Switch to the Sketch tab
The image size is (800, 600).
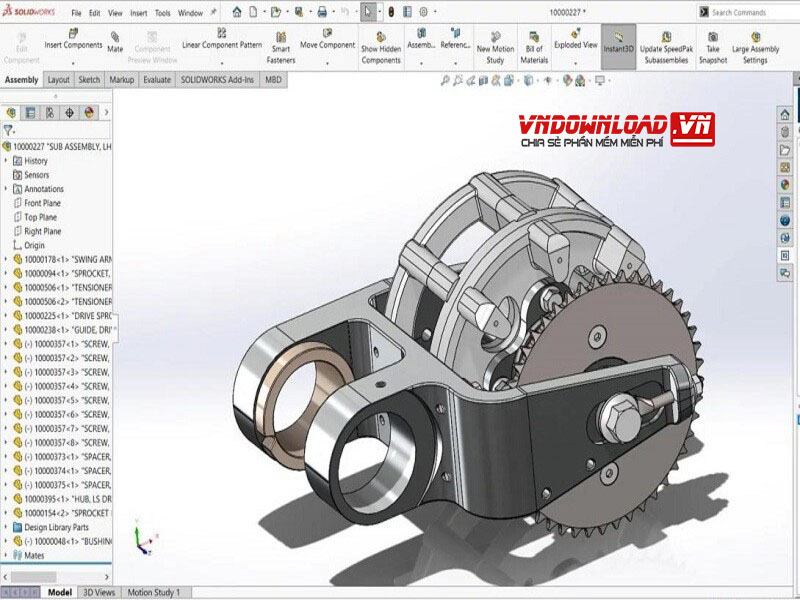point(89,80)
